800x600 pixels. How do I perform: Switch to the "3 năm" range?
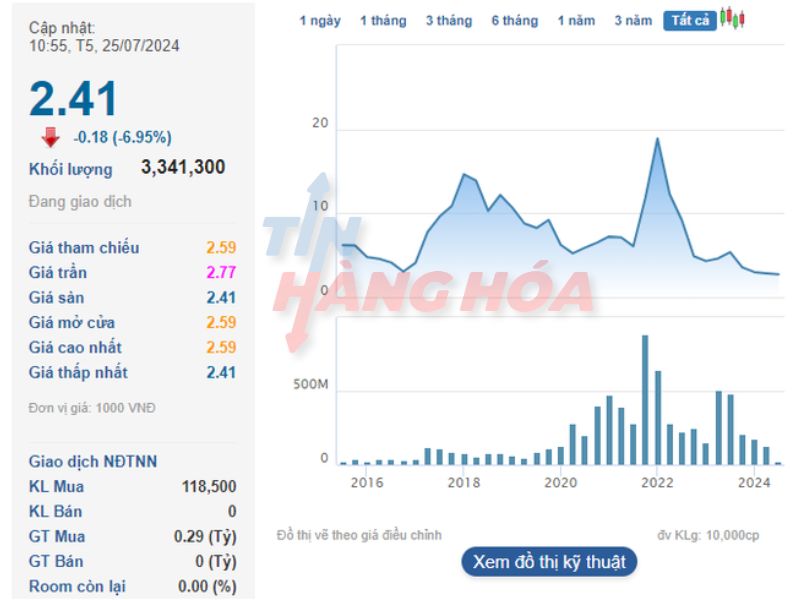pos(633,21)
